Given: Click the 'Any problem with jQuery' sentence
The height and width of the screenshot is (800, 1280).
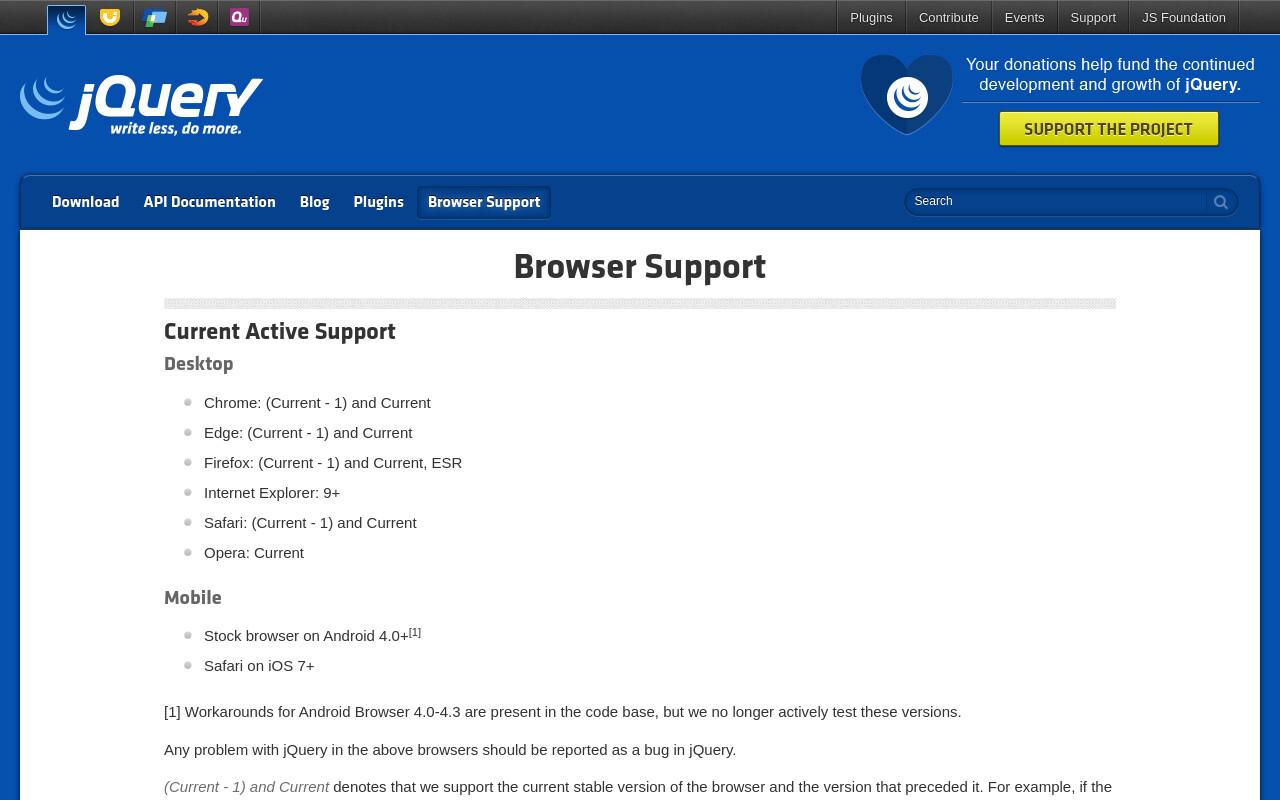Looking at the screenshot, I should click(x=450, y=750).
